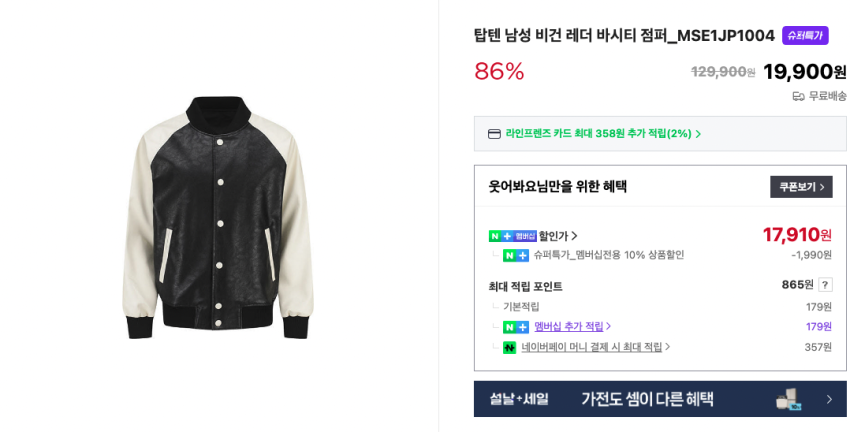Click the appliance image in the banner
The width and height of the screenshot is (850, 432).
click(x=788, y=399)
